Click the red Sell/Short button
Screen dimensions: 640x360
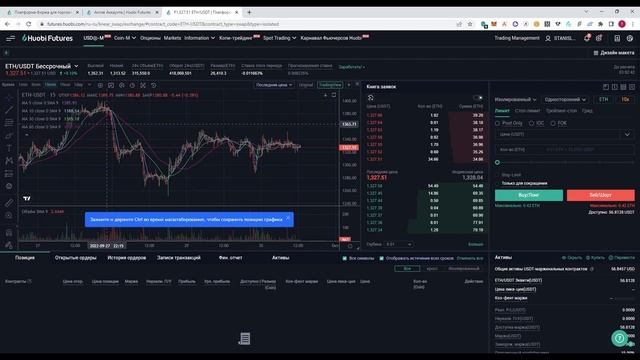(600, 195)
